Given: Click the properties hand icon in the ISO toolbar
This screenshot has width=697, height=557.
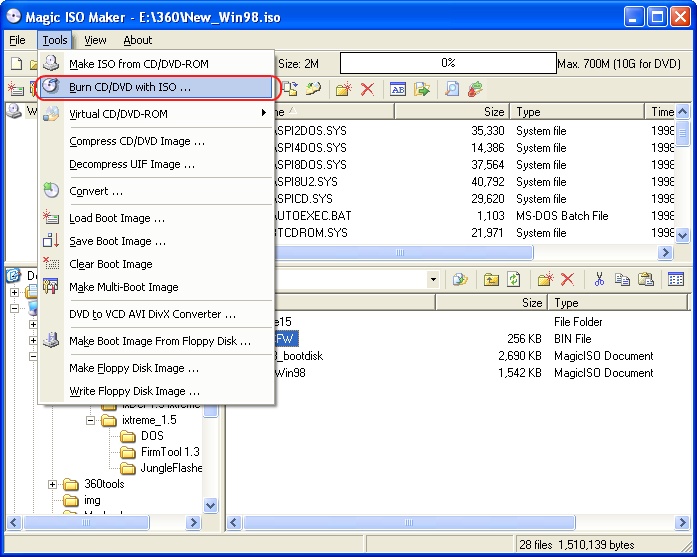Looking at the screenshot, I should click(313, 88).
